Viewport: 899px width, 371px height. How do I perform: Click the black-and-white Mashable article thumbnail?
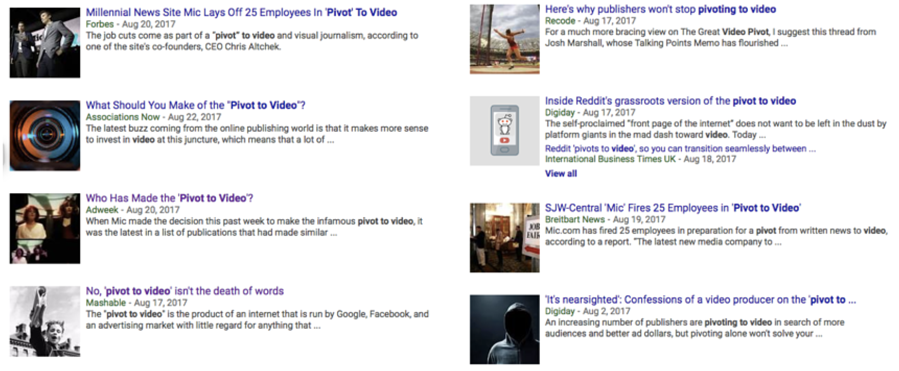(45, 321)
